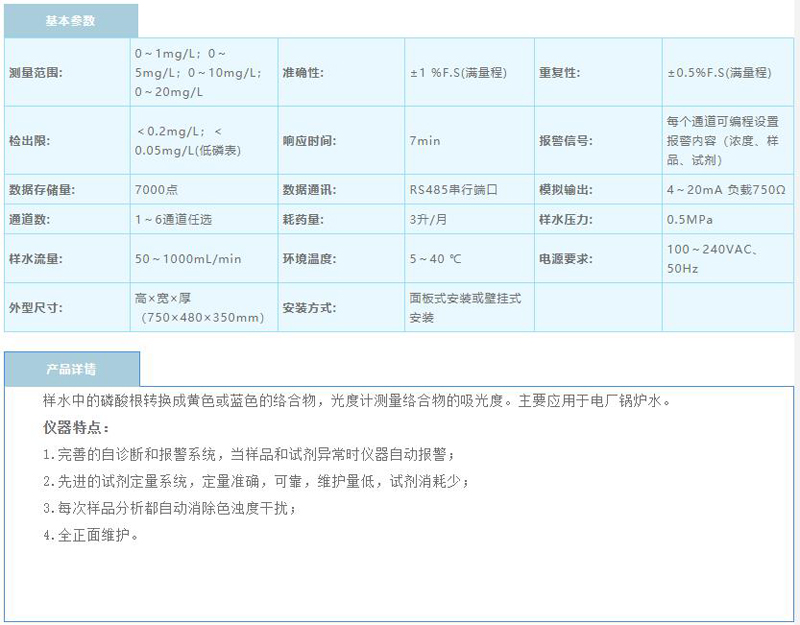Image resolution: width=800 pixels, height=625 pixels.
Task: Click the 50~1000mL/min flow value
Action: 188,259
